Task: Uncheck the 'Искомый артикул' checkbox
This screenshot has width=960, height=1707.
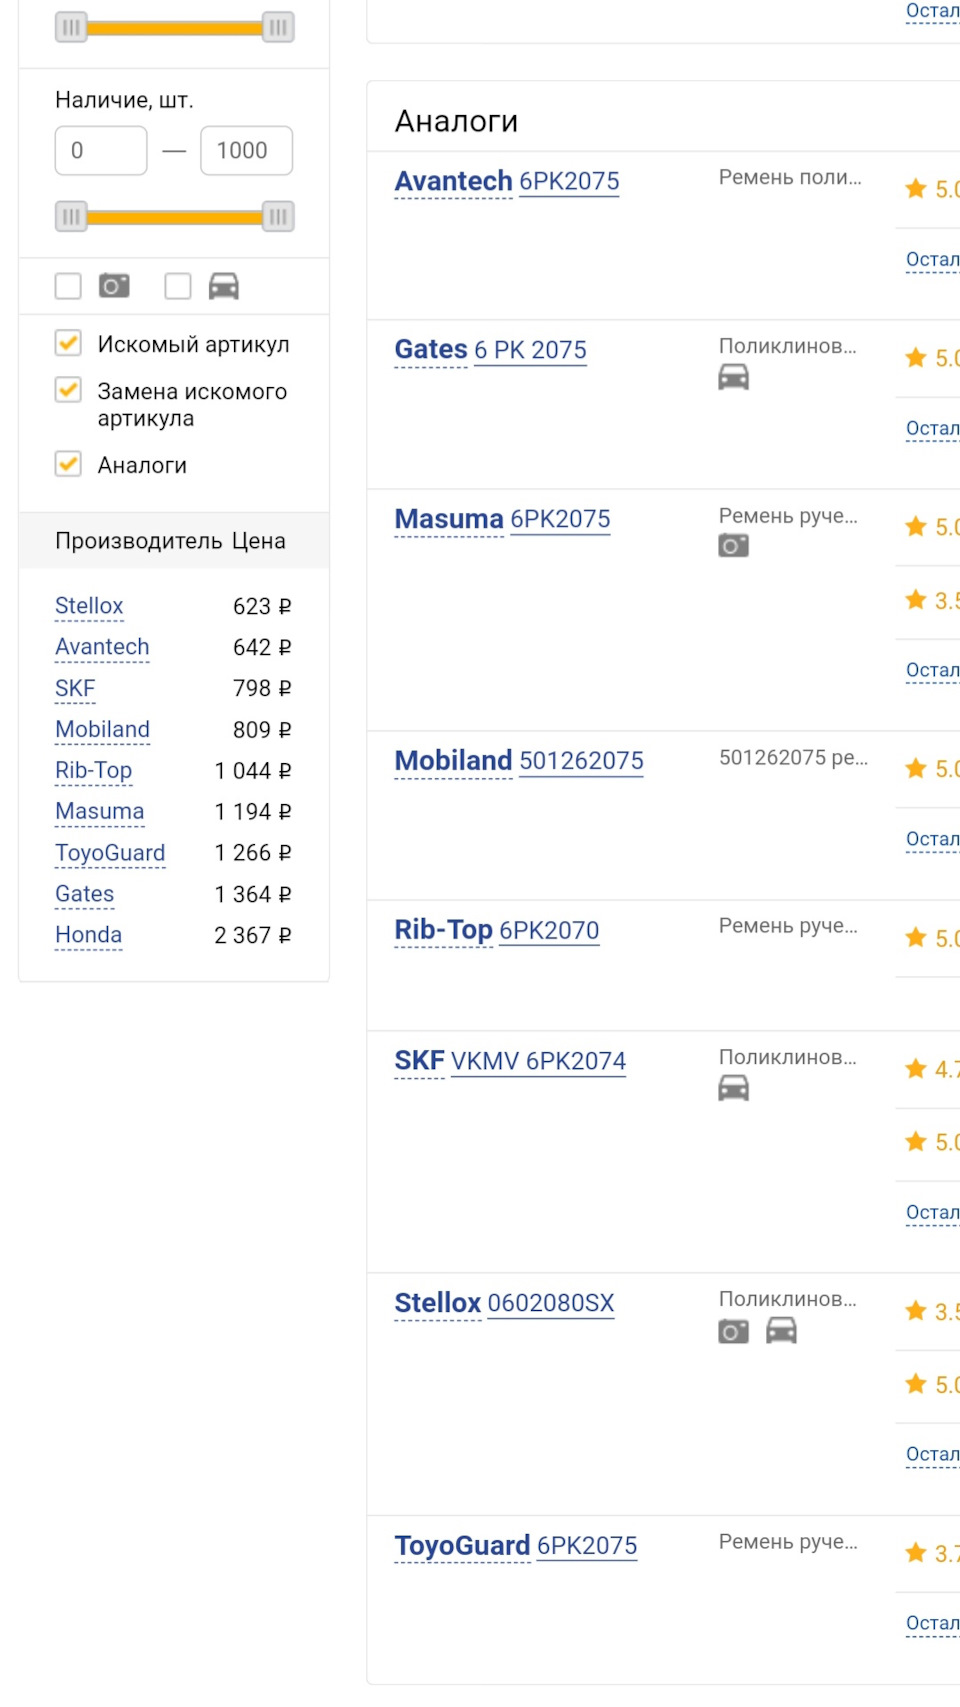Action: [x=68, y=343]
